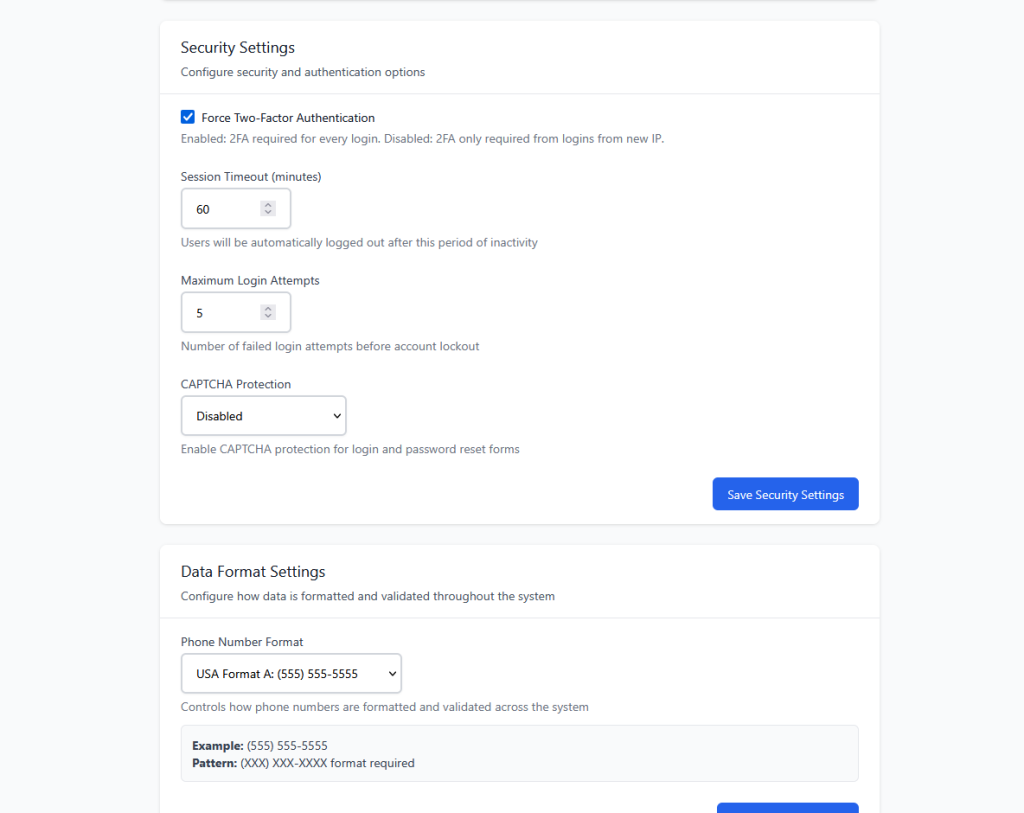The width and height of the screenshot is (1024, 813).
Task: Click the Security Settings section heading
Action: coord(237,47)
